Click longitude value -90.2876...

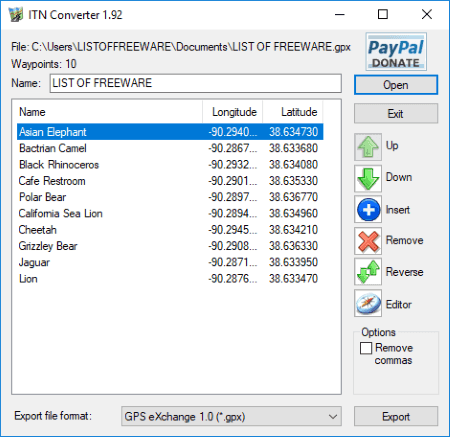[233, 279]
